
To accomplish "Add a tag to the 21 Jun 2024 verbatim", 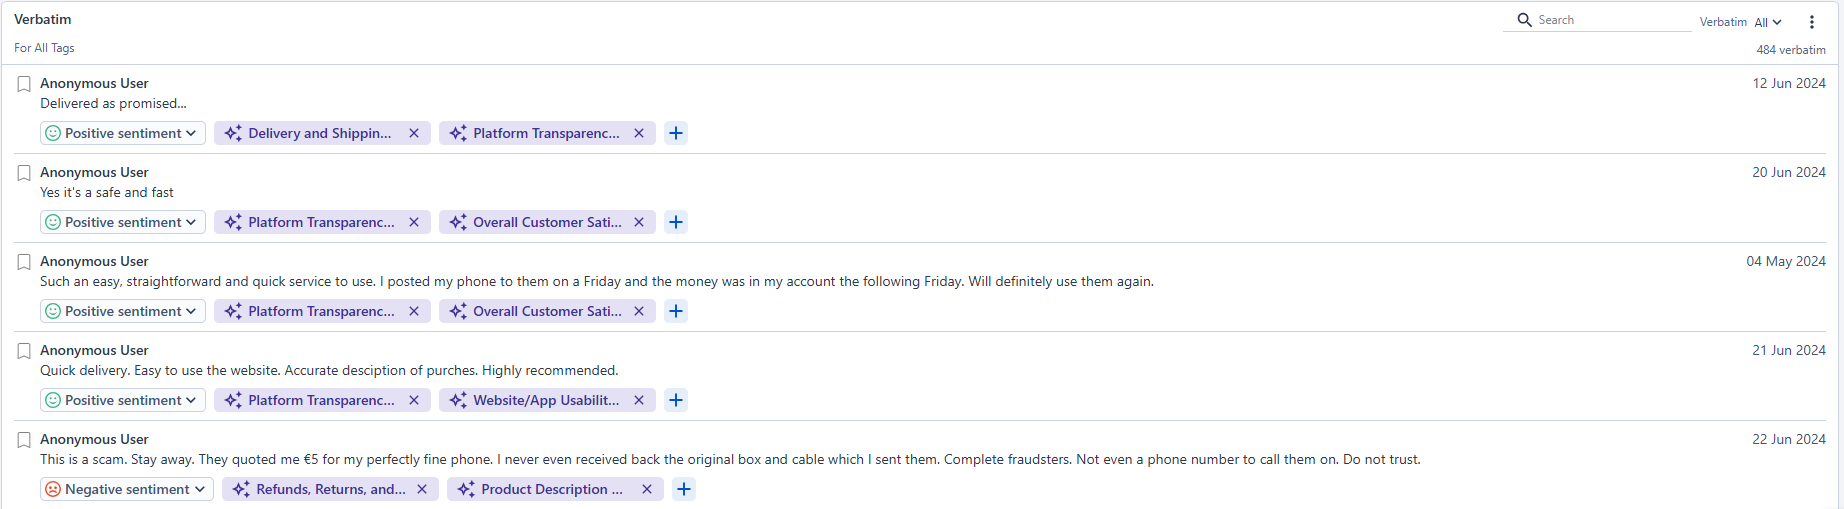I will [676, 400].
